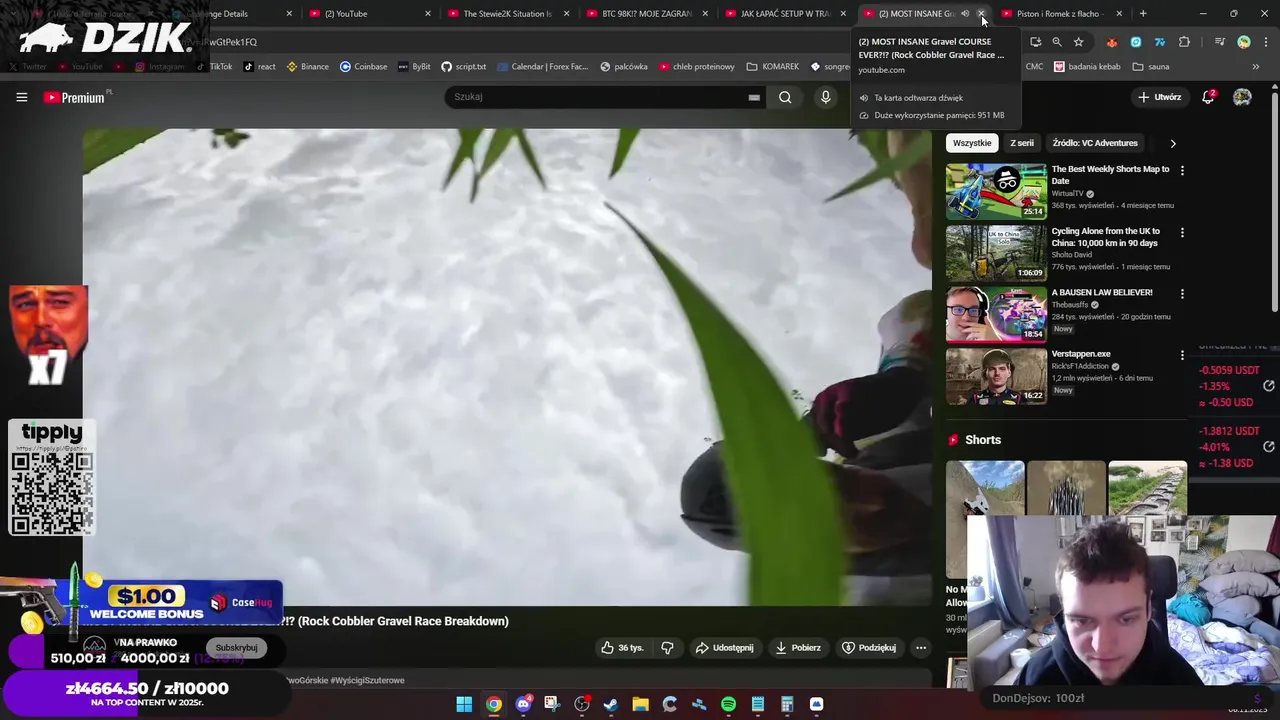Switch to BTC 98K? MOJE ZAGRANIE tab
1280x720 pixels.
point(646,14)
